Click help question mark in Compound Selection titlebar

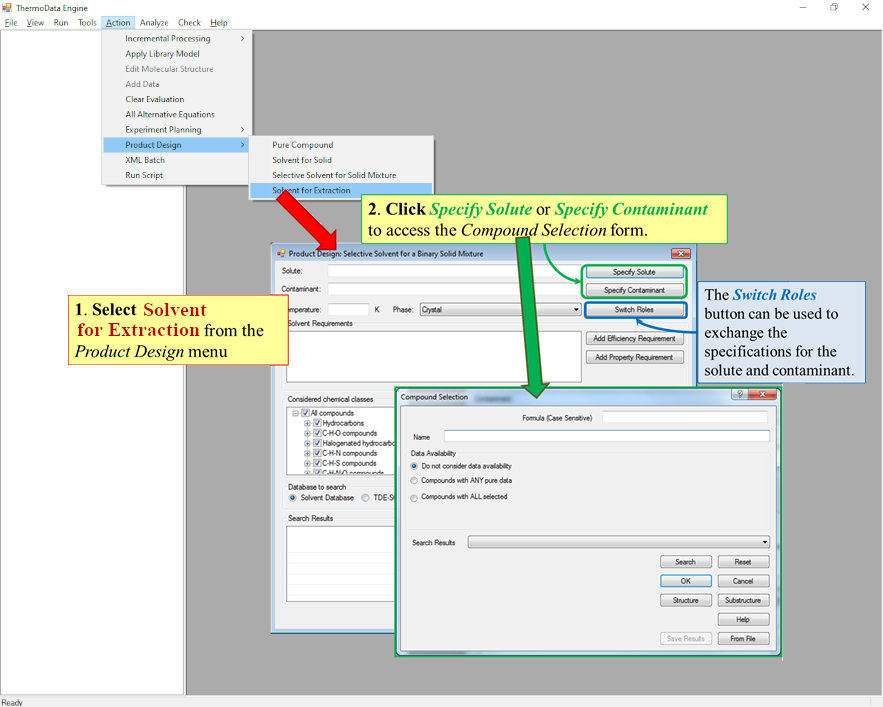[x=740, y=394]
